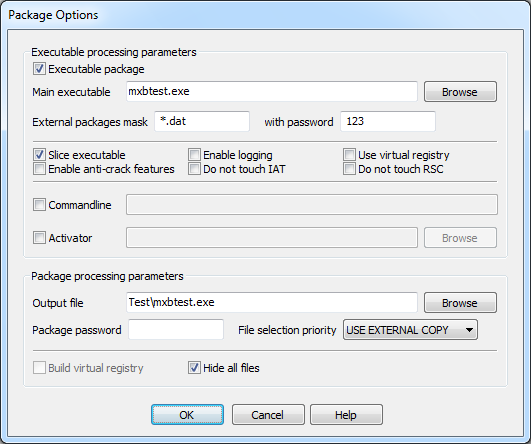Viewport: 531px width, 444px height.
Task: Click the dropdown arrow beside USE EXTERNAL COPY
Action: point(469,330)
